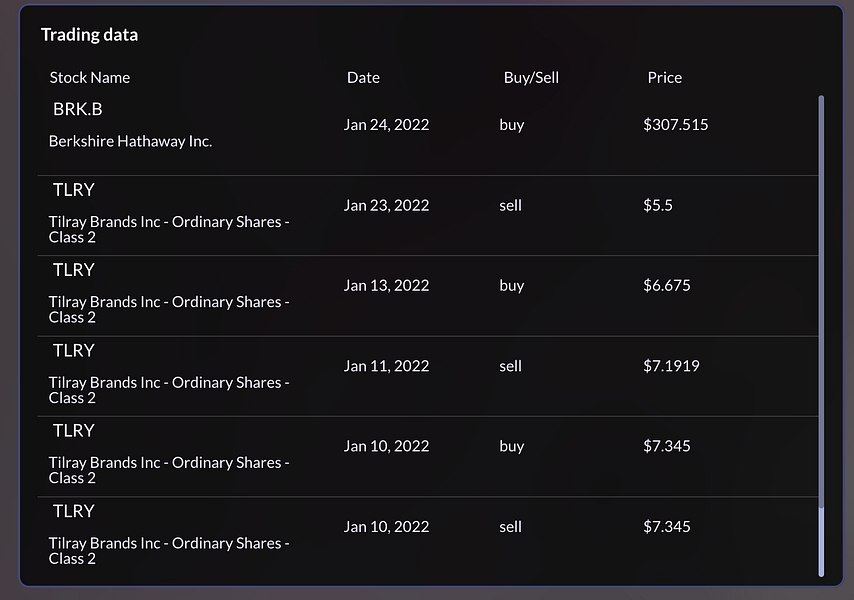Click the buy label in Jan 13 row
This screenshot has height=600, width=854.
click(512, 285)
